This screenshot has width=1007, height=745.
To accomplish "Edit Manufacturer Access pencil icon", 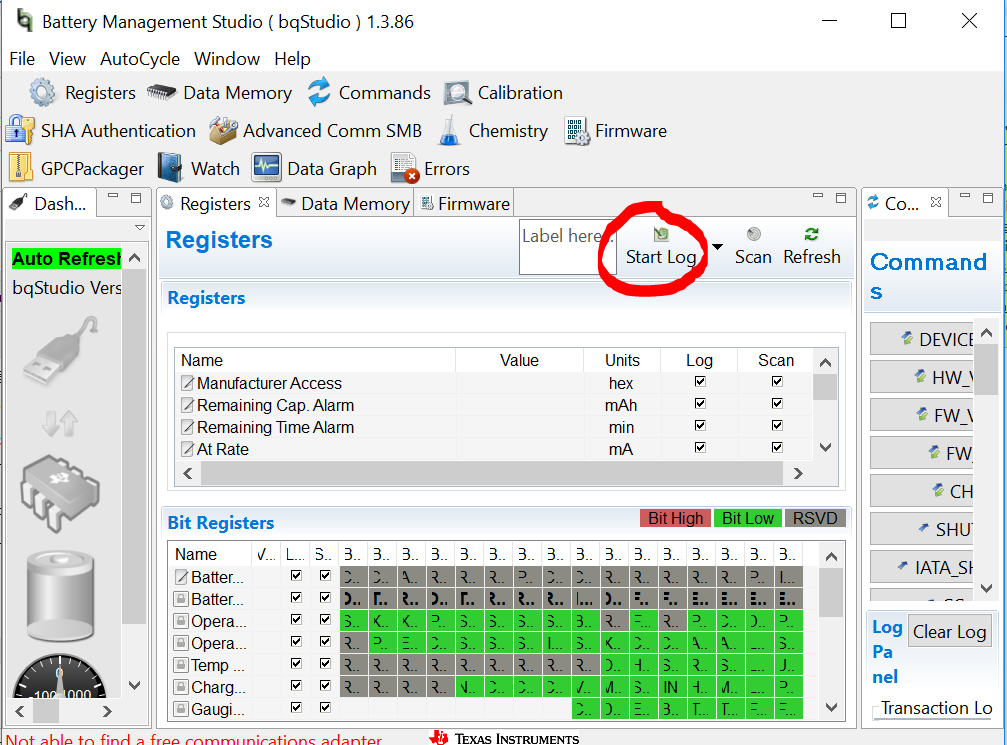I will click(x=187, y=383).
